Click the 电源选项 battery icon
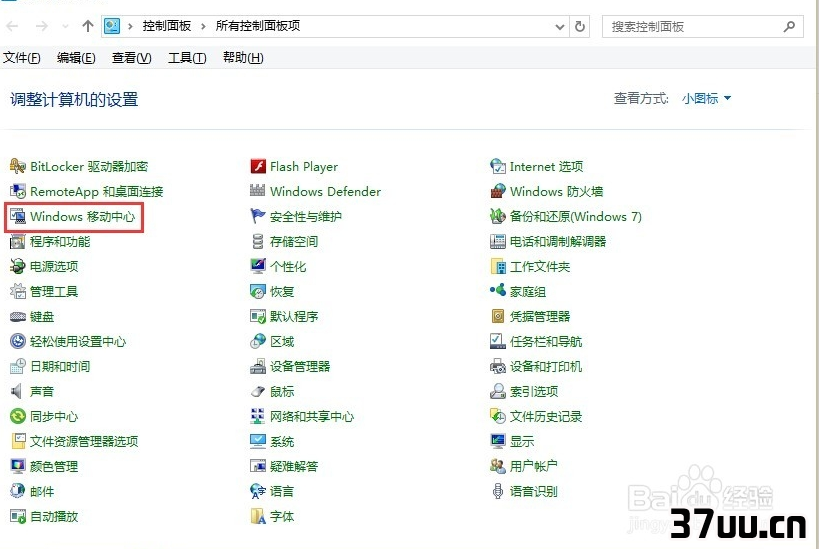This screenshot has width=819, height=549. pyautogui.click(x=18, y=266)
